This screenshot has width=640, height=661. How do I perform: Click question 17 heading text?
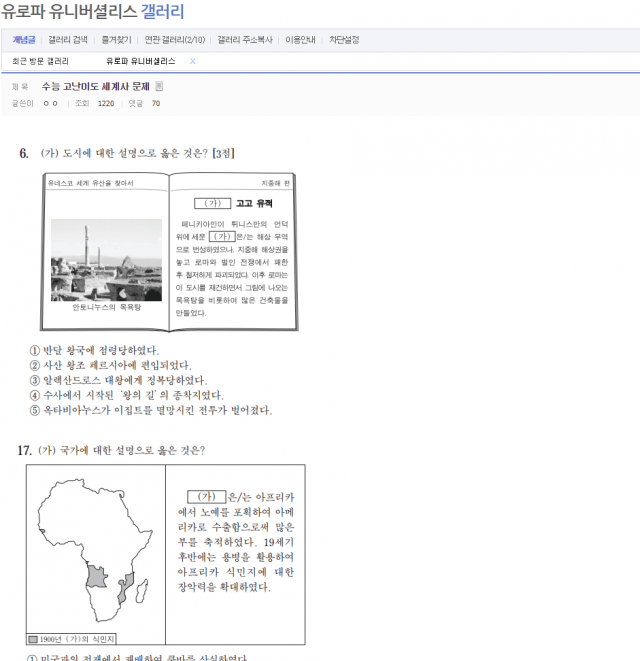tap(111, 451)
